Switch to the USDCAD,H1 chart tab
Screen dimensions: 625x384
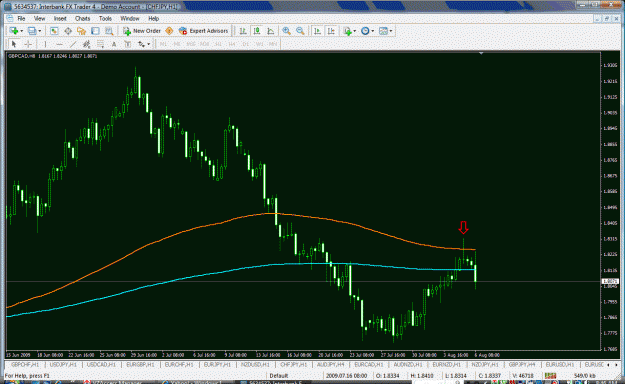pos(101,364)
